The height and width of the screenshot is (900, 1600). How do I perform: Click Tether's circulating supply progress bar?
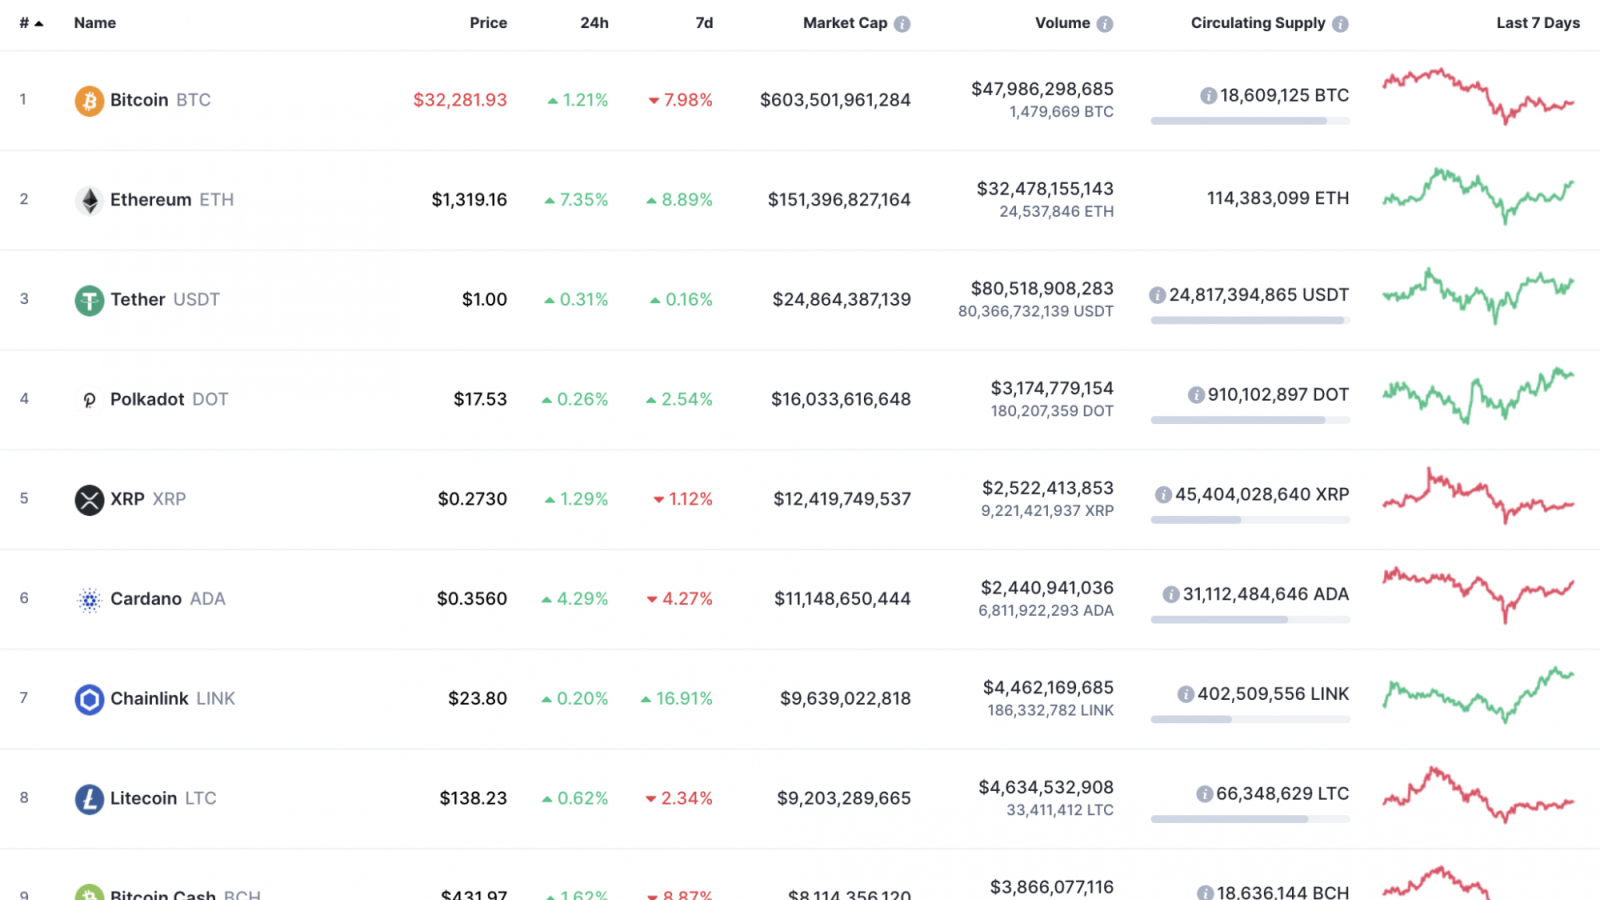1250,321
